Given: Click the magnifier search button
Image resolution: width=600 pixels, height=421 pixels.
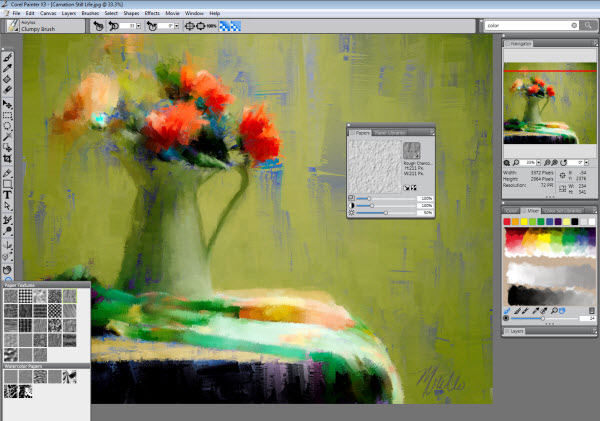Looking at the screenshot, I should click(588, 25).
